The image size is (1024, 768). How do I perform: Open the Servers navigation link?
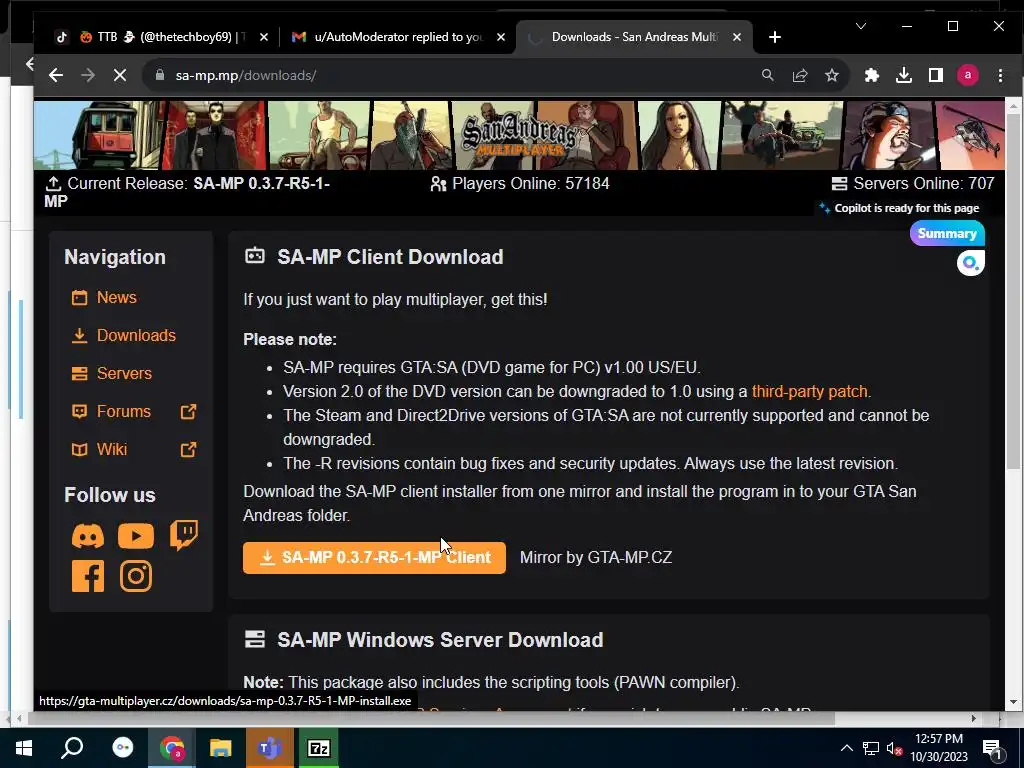click(x=124, y=374)
